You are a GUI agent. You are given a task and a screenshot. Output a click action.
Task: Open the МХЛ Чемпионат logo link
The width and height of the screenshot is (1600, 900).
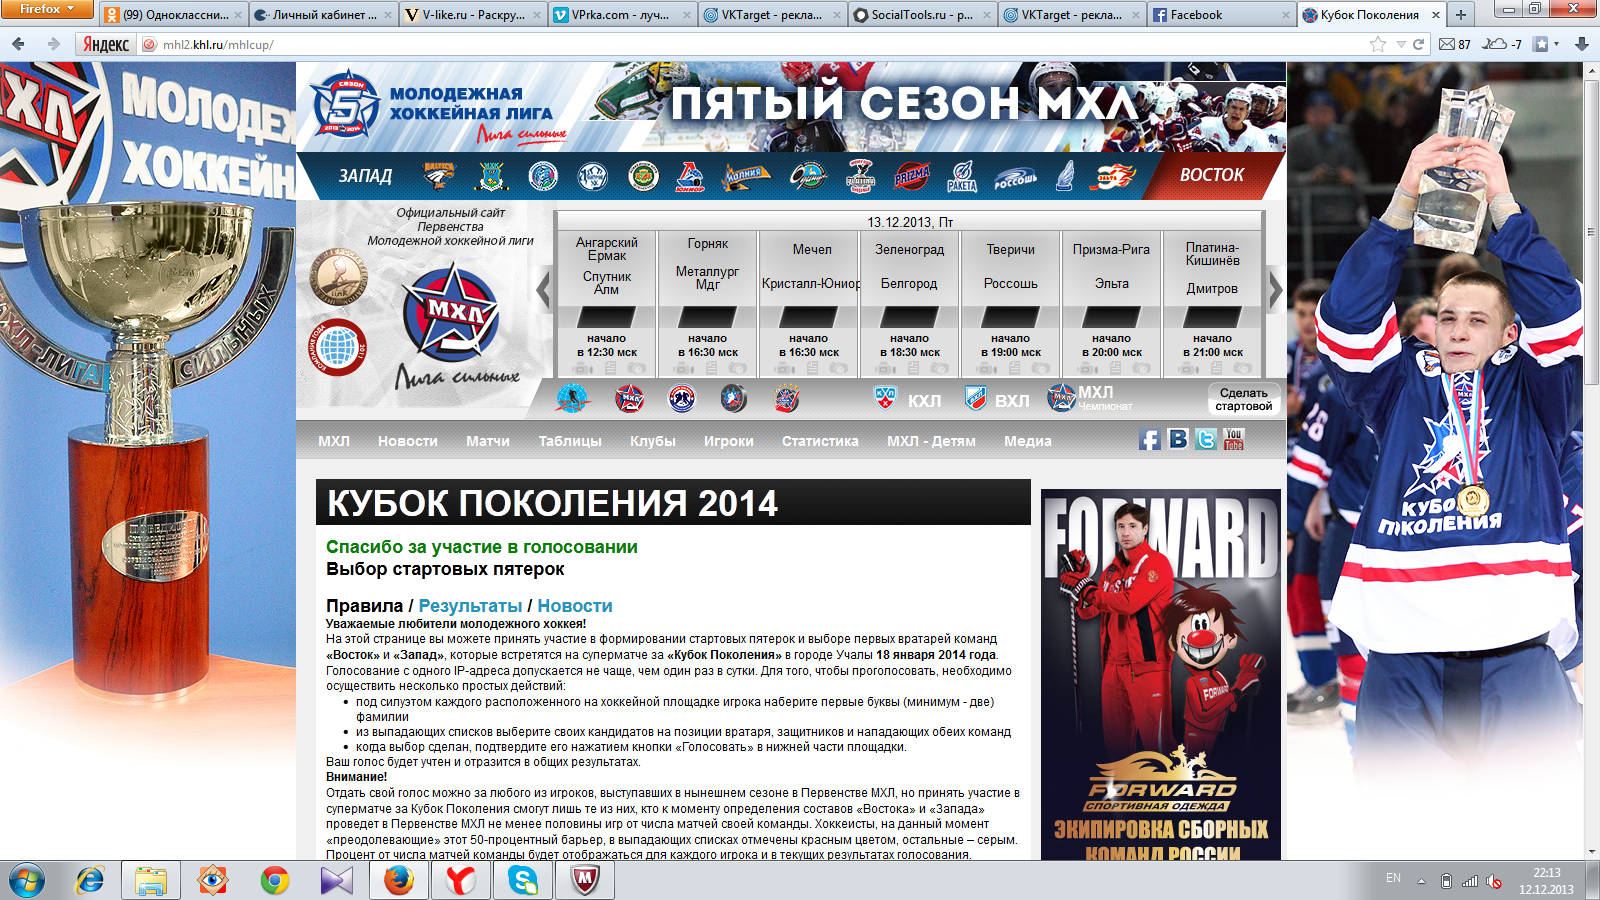pyautogui.click(x=1090, y=398)
